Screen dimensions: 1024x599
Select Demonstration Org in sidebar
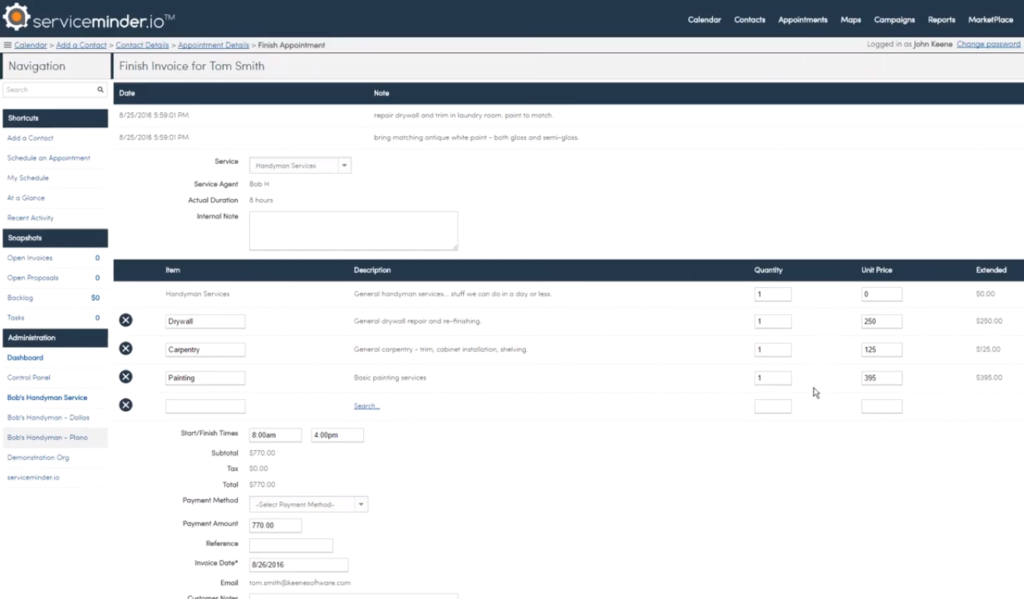coord(38,457)
